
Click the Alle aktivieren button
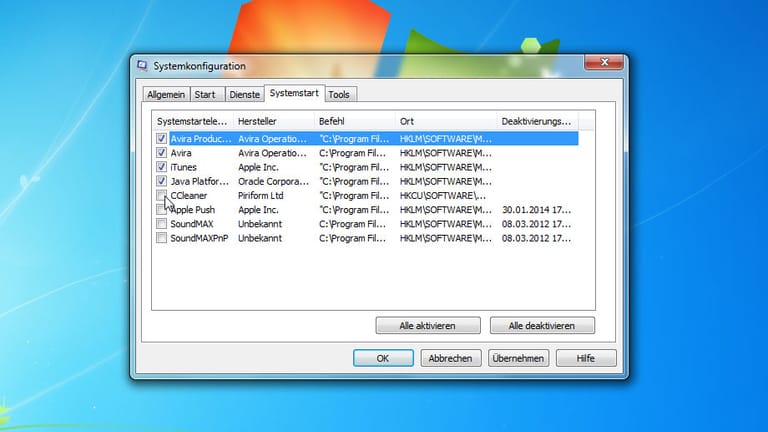428,326
